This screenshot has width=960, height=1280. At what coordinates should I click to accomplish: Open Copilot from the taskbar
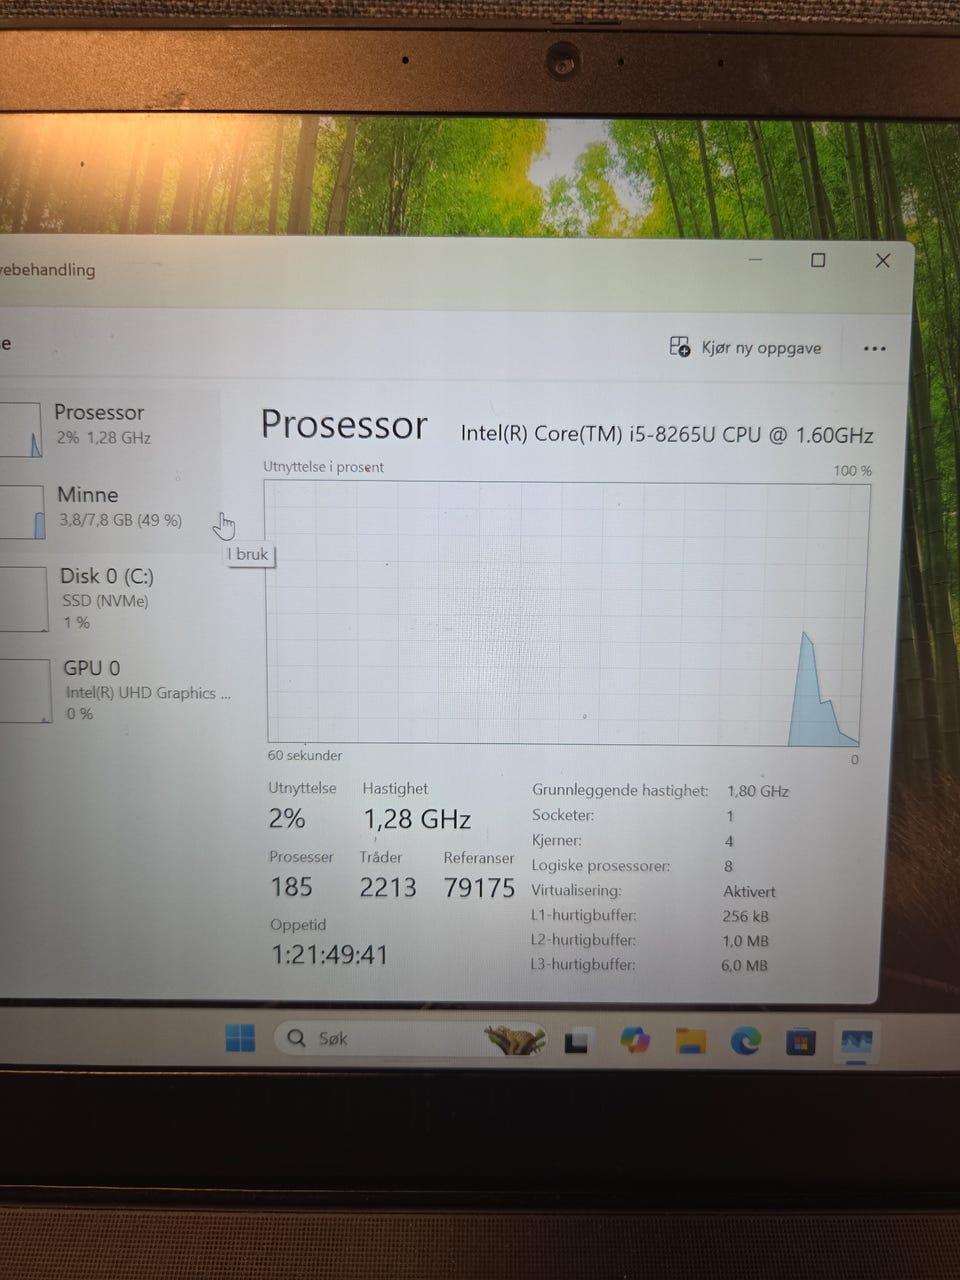click(635, 1040)
